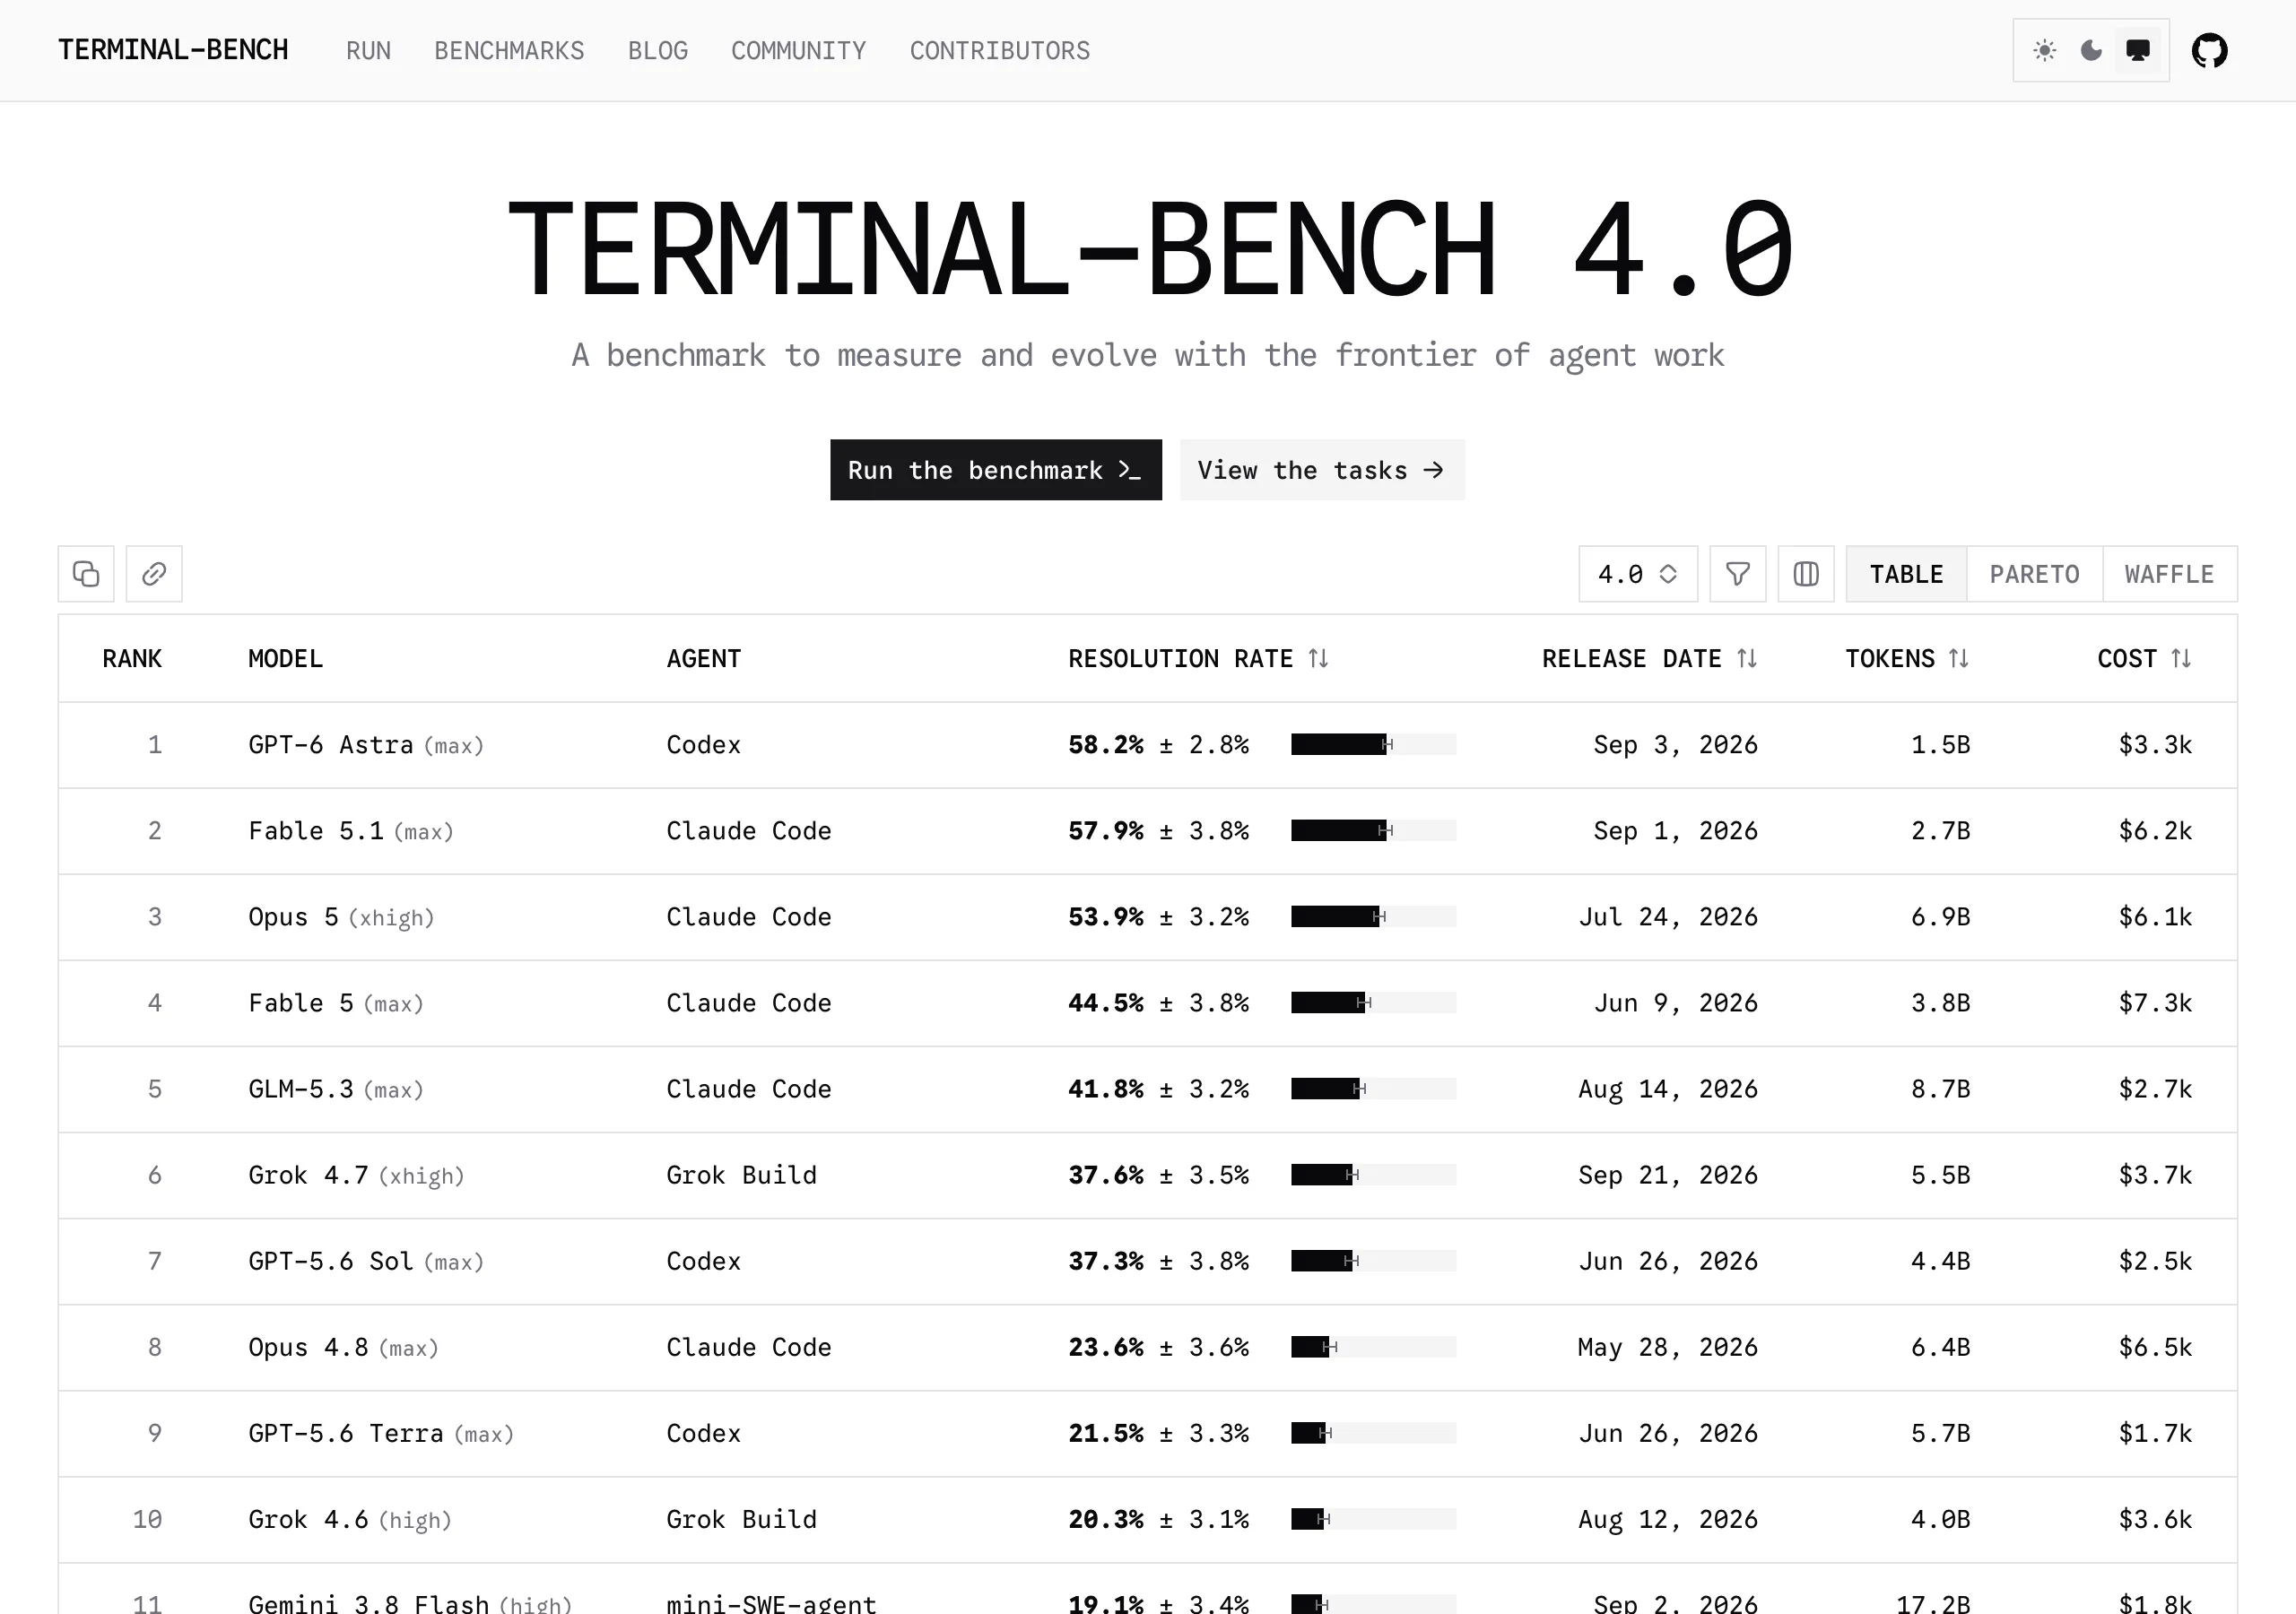2296x1614 pixels.
Task: Select the Grok 4.7 model name
Action: click(x=308, y=1175)
